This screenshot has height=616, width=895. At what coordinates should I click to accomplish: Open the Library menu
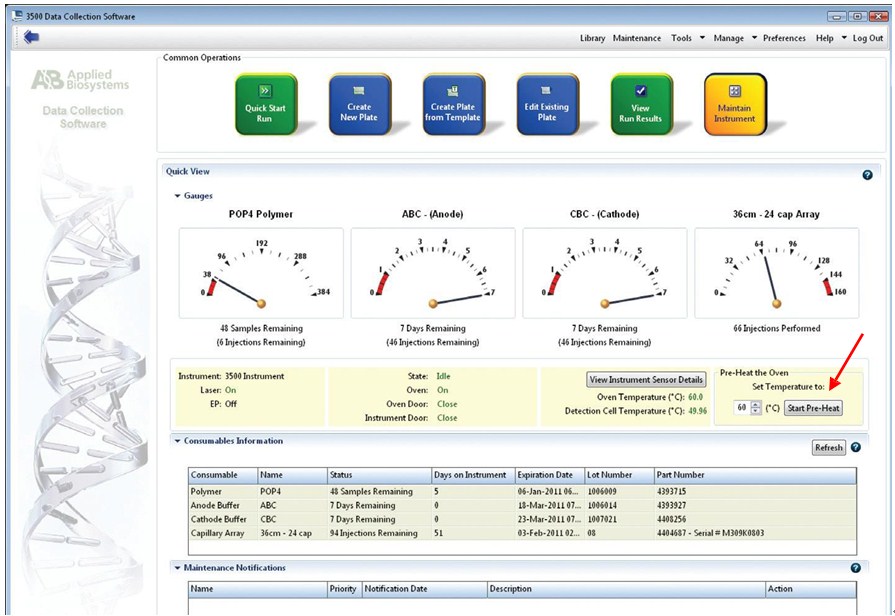coord(592,38)
